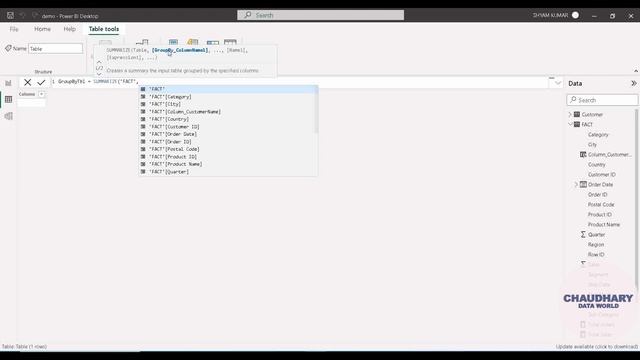This screenshot has width=640, height=360.
Task: Click the Data pane vertical scrollbar
Action: pos(636,198)
